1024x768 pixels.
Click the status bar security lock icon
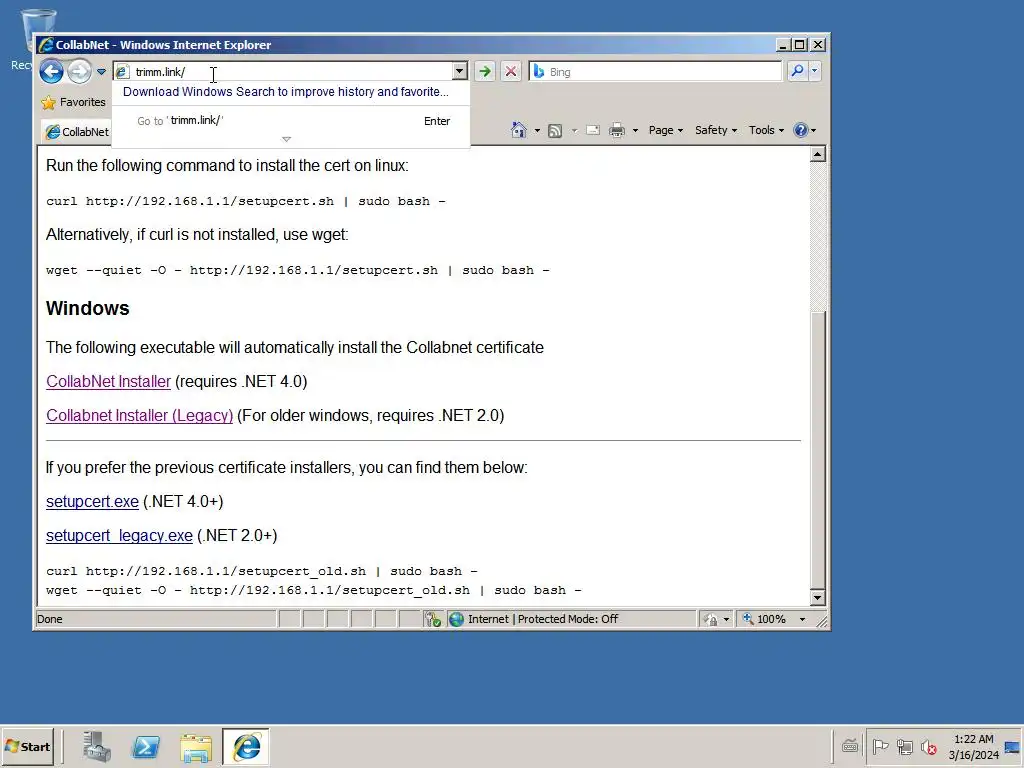[711, 619]
